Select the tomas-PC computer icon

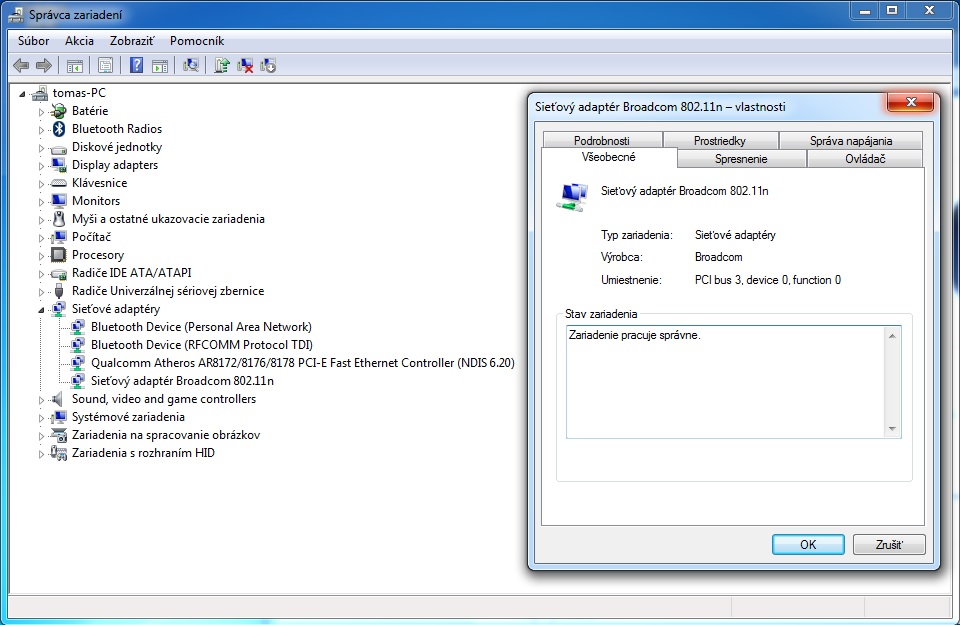pos(40,93)
